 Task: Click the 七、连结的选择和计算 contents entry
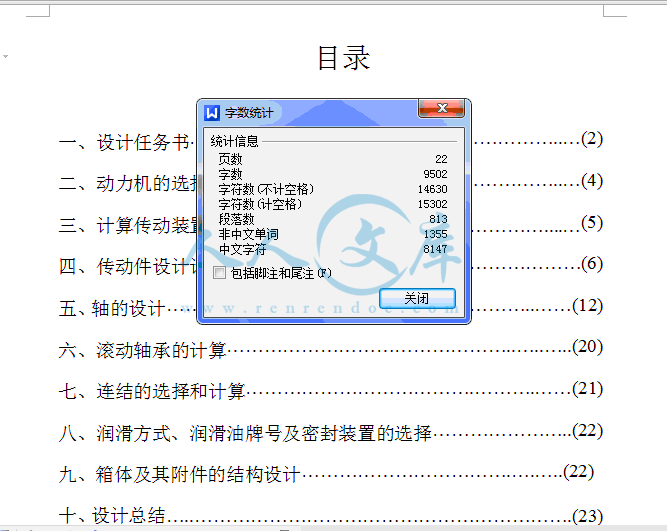point(151,391)
